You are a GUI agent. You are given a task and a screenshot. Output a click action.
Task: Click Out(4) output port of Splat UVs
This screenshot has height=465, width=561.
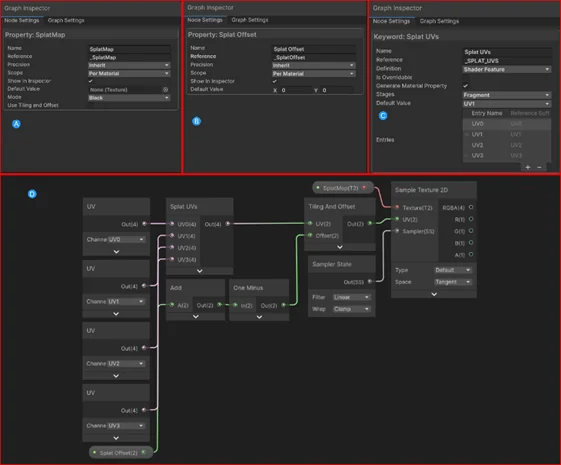coord(228,224)
